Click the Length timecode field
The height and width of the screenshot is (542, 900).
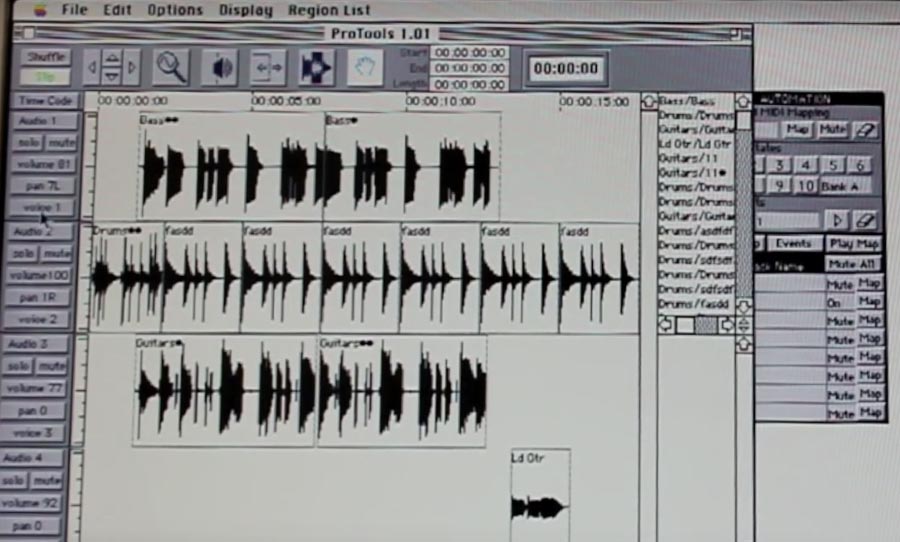(x=470, y=84)
